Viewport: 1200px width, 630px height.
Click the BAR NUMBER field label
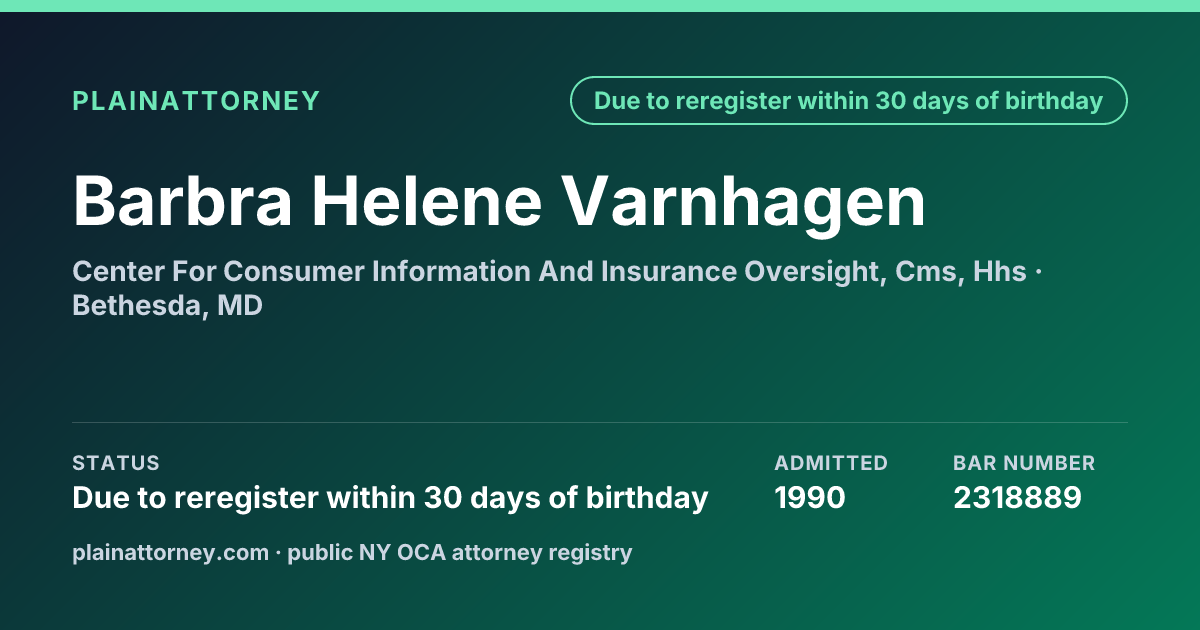[x=1024, y=463]
